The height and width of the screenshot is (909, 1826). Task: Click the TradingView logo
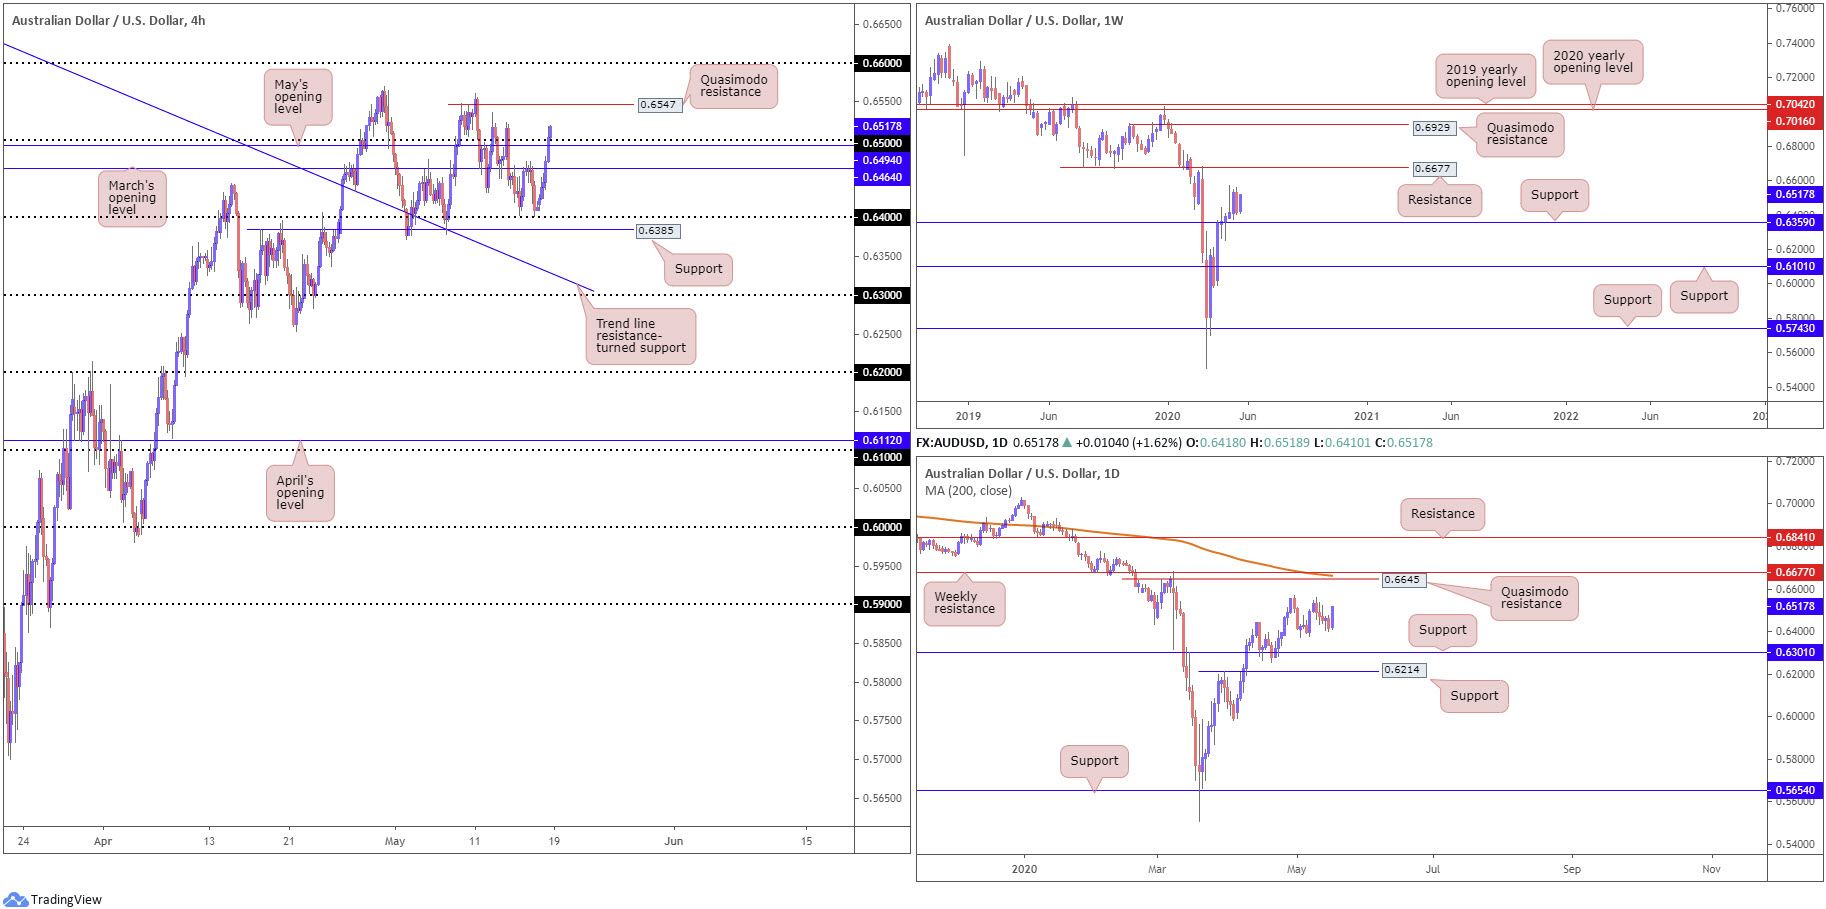[52, 899]
